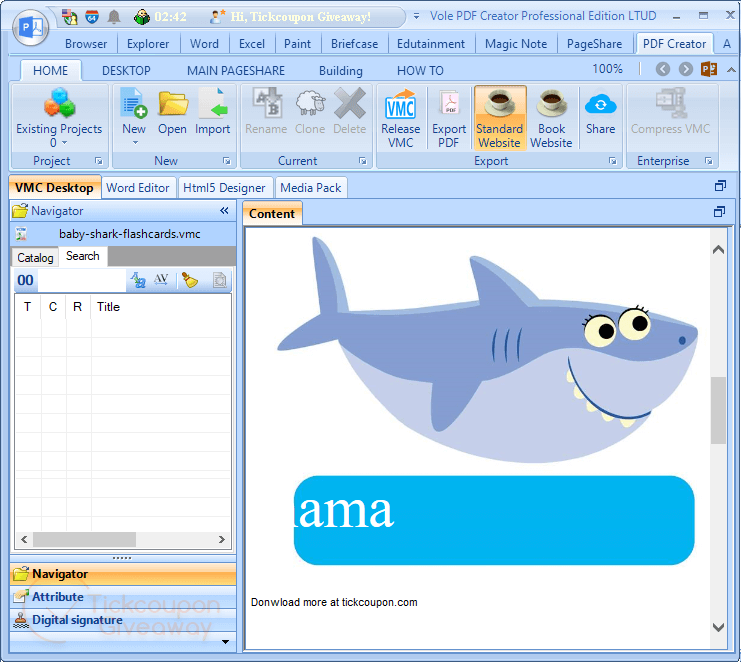Screen dimensions: 741x662
Task: Open Existing Projects list
Action: 59,118
